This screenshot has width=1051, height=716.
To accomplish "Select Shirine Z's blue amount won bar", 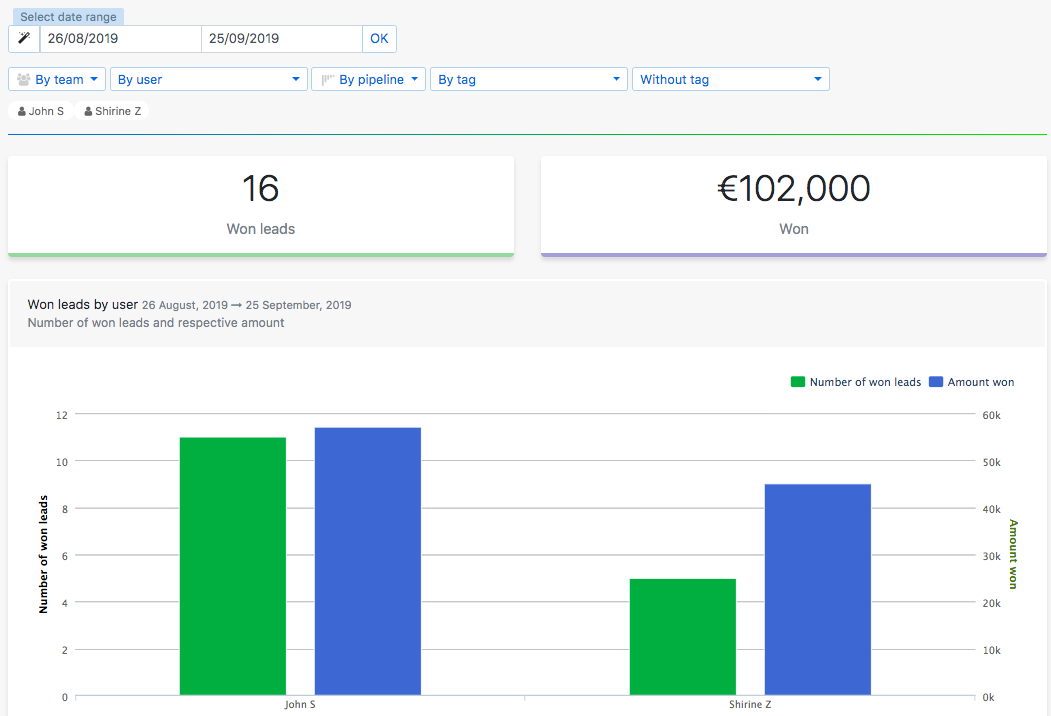I will (817, 589).
